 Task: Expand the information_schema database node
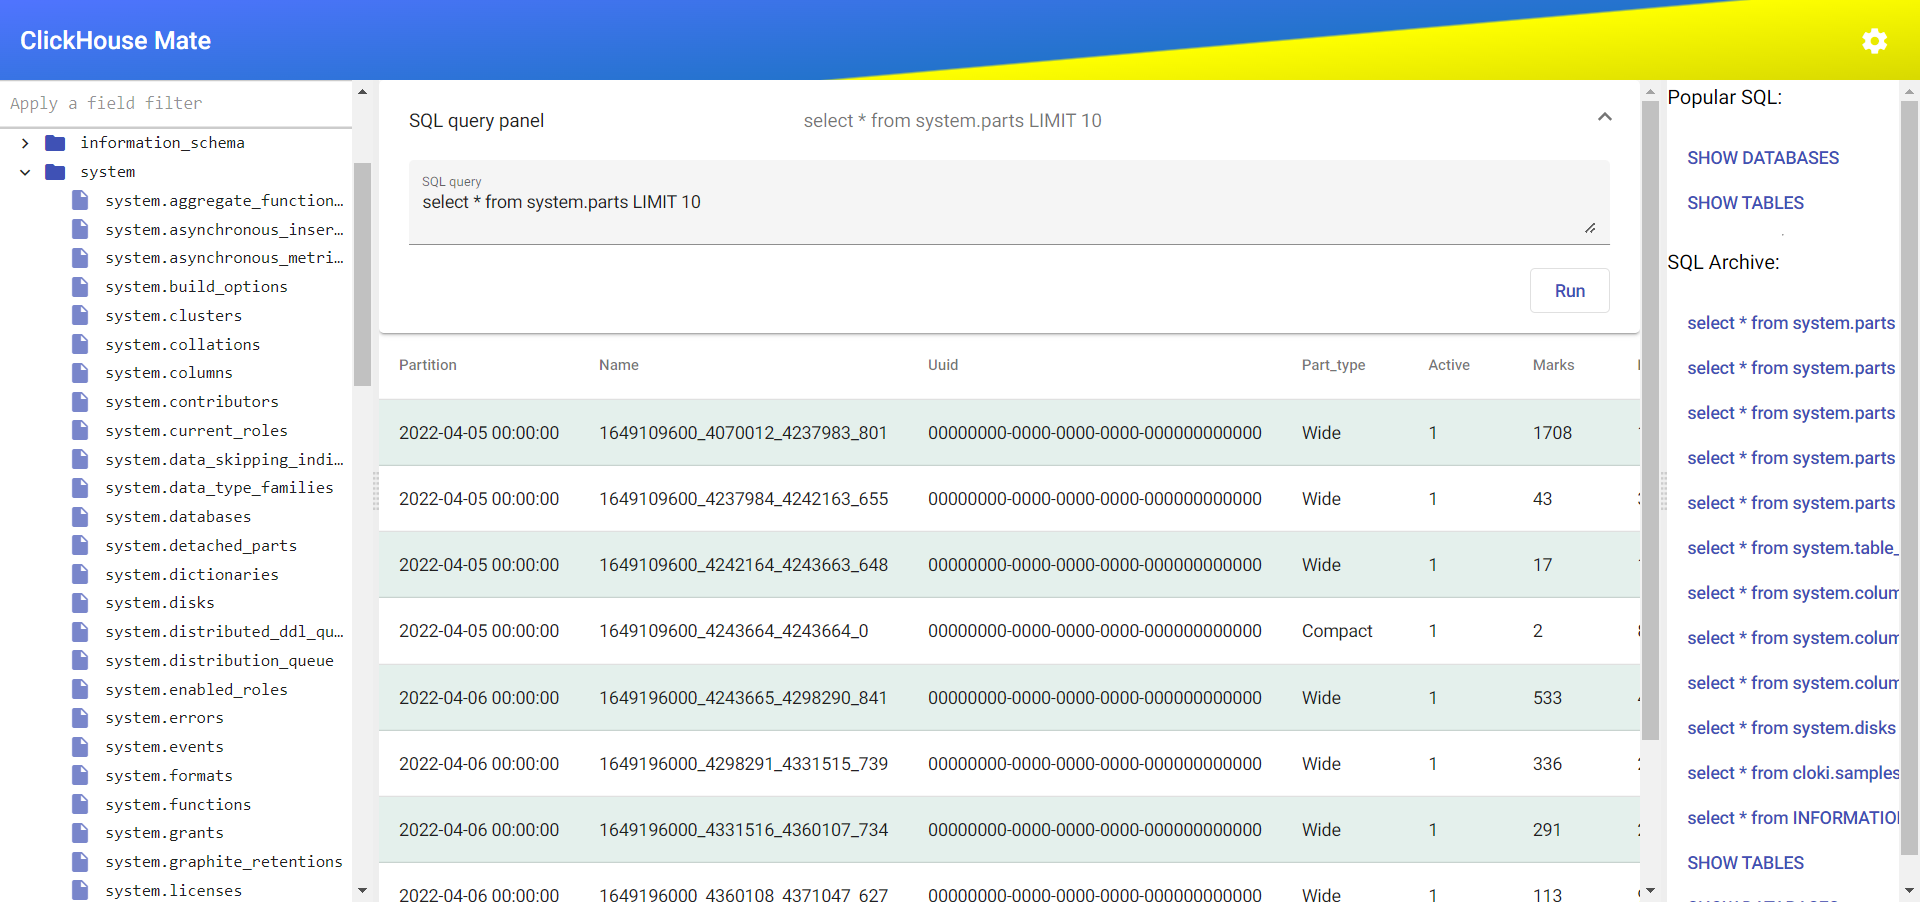25,143
